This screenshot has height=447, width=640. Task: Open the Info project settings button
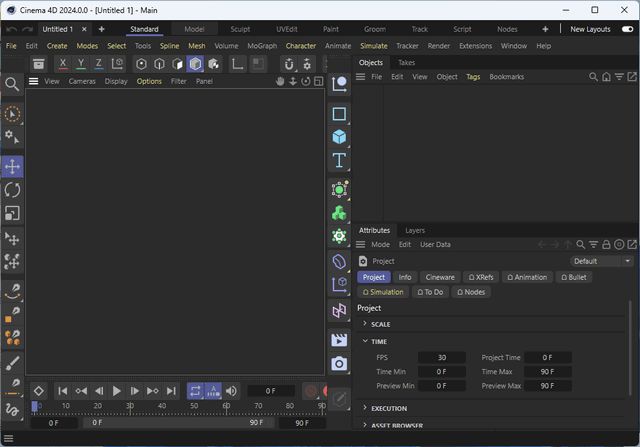(x=405, y=277)
